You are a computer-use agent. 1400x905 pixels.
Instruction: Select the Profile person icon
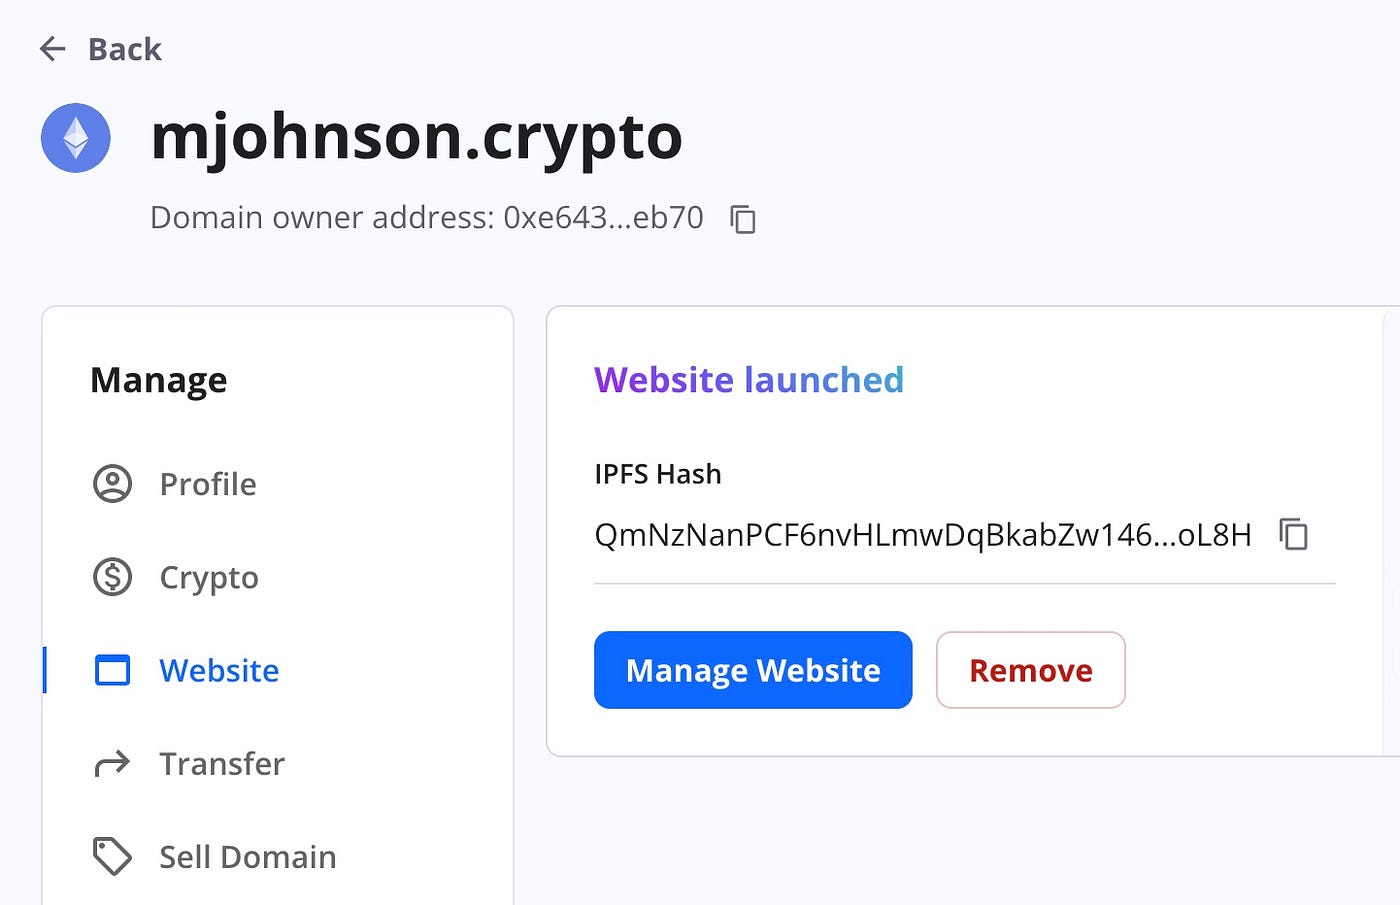pos(112,484)
